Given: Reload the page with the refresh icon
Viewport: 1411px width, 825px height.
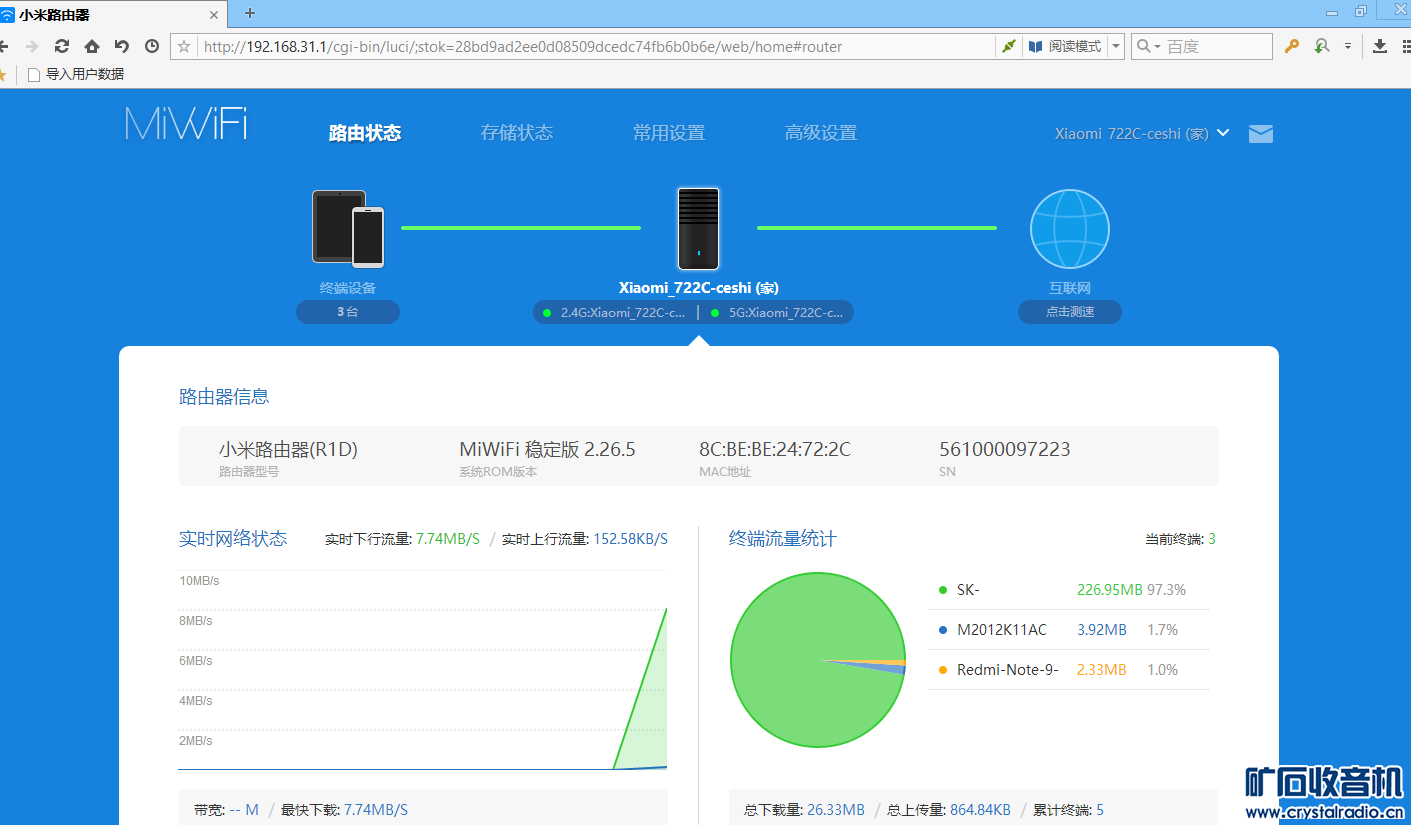Looking at the screenshot, I should coord(62,46).
